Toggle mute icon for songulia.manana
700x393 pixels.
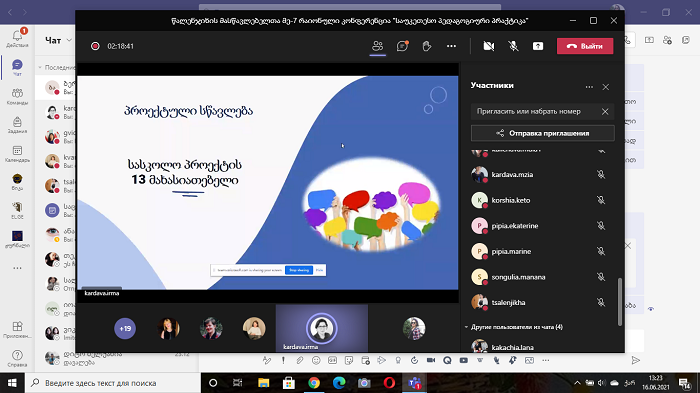pyautogui.click(x=601, y=277)
